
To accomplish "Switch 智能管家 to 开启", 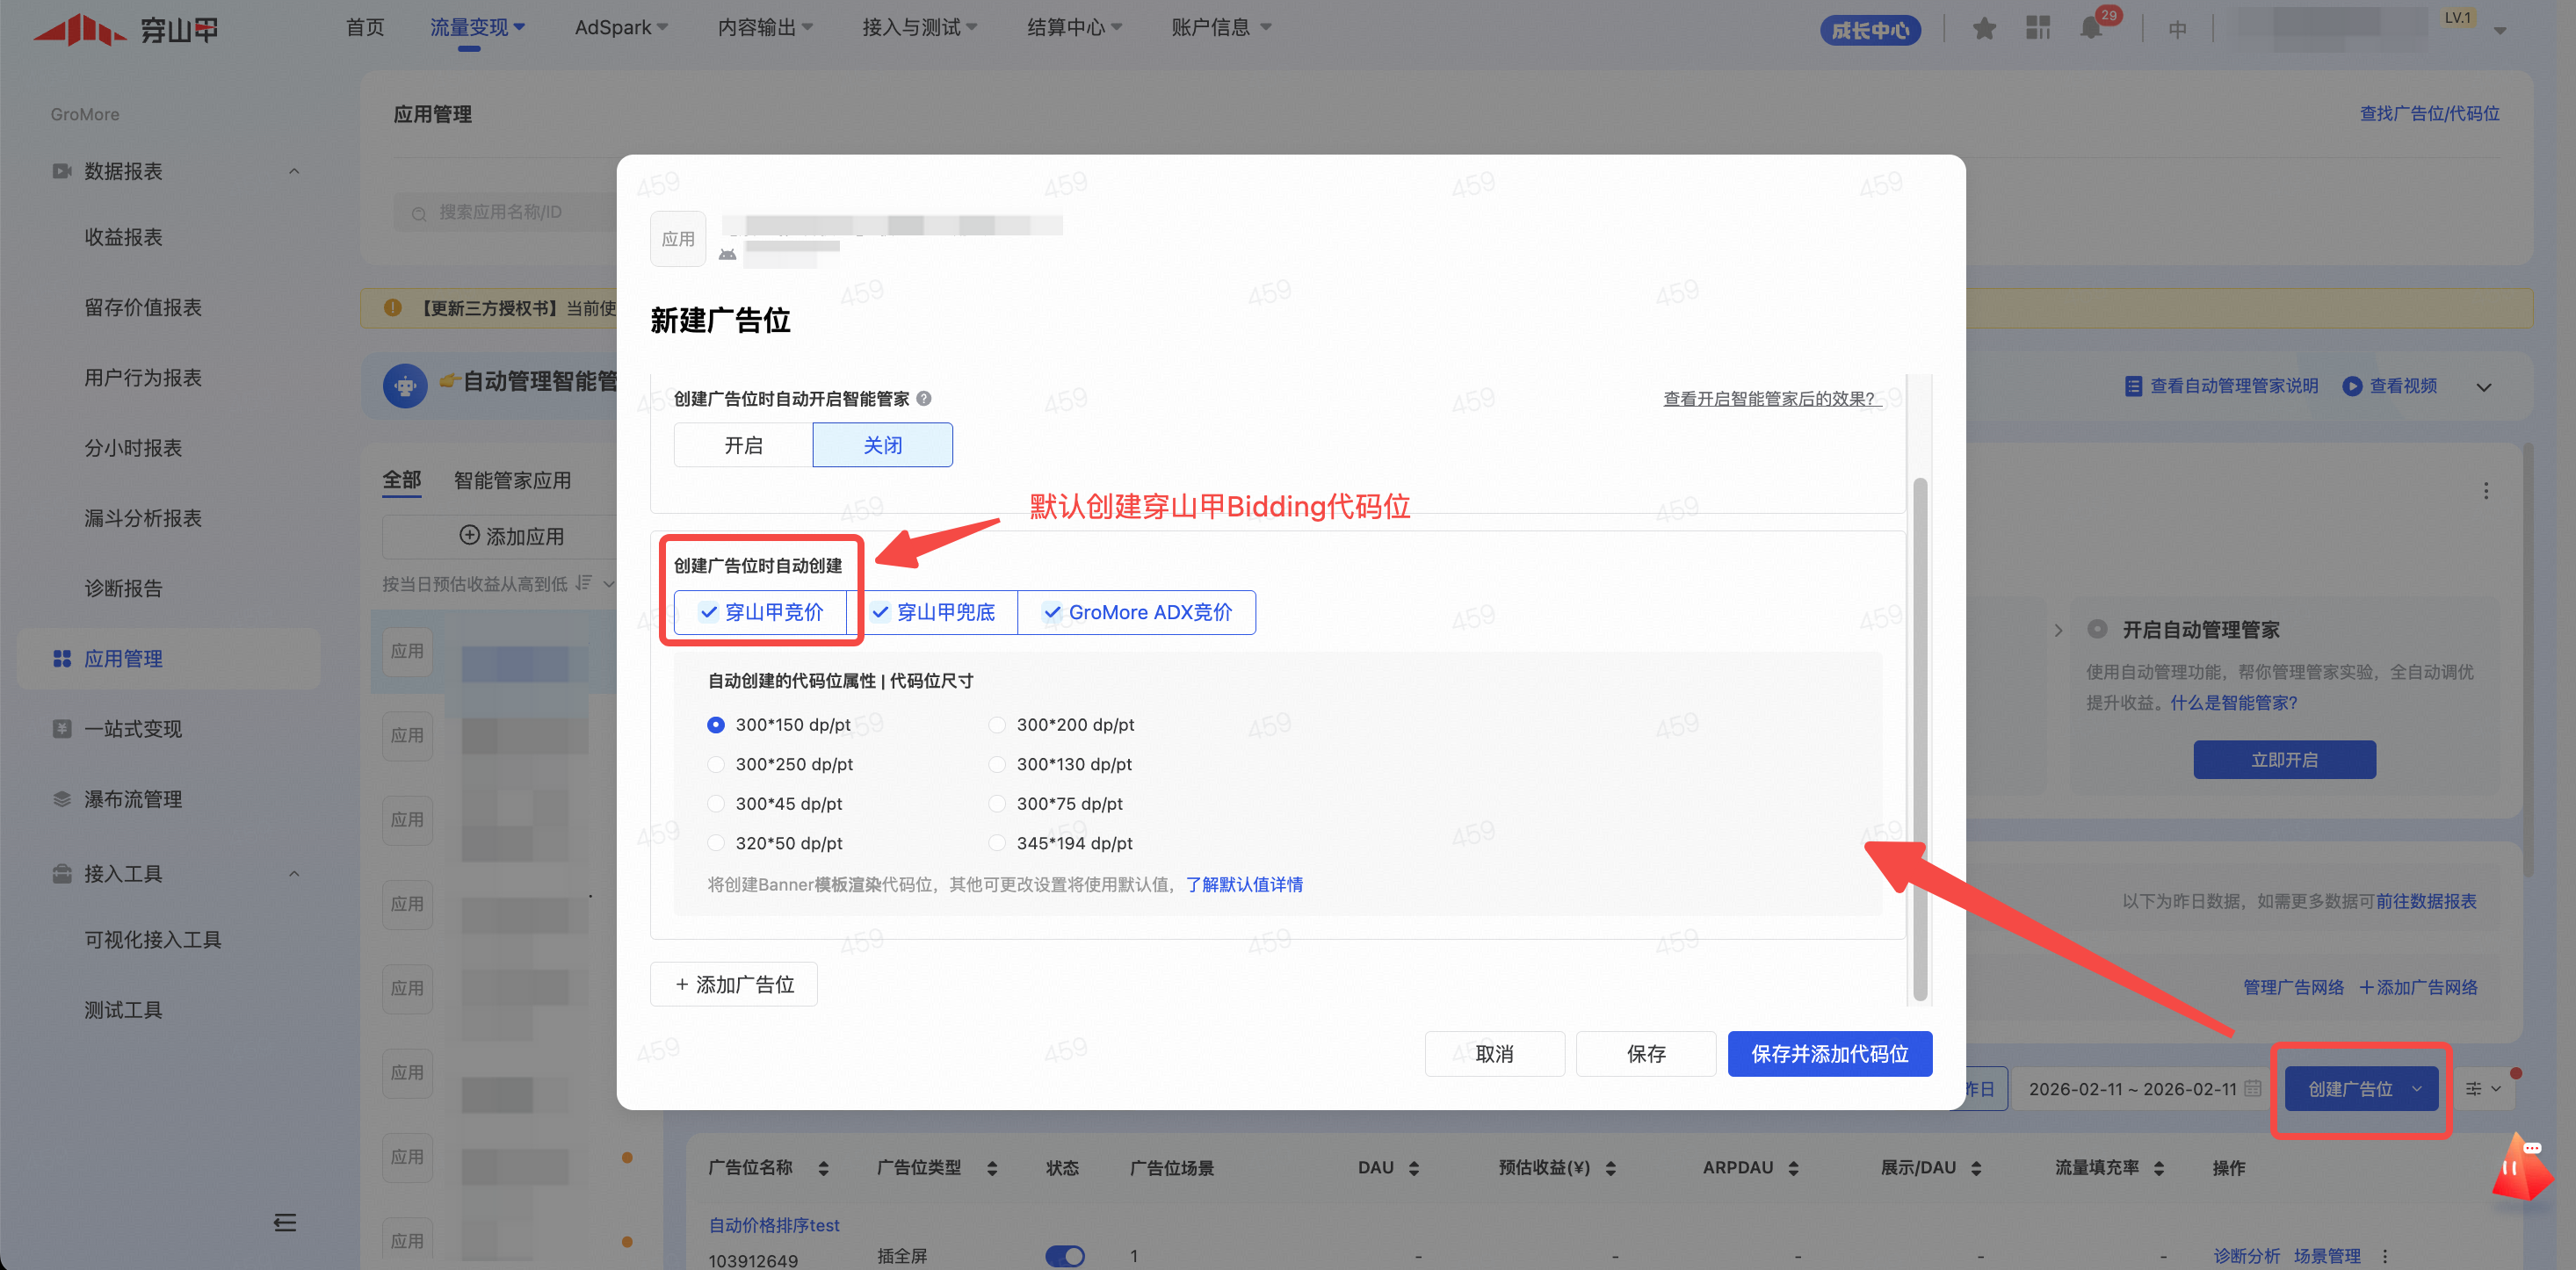I will [x=743, y=445].
